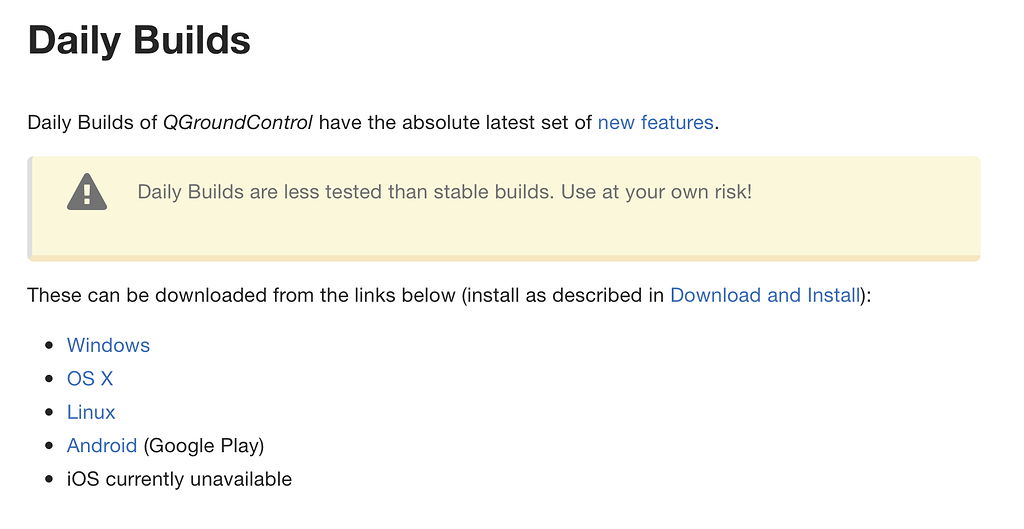Follow the "Download and Install" link
Viewport: 1024px width, 529px height.
(765, 295)
